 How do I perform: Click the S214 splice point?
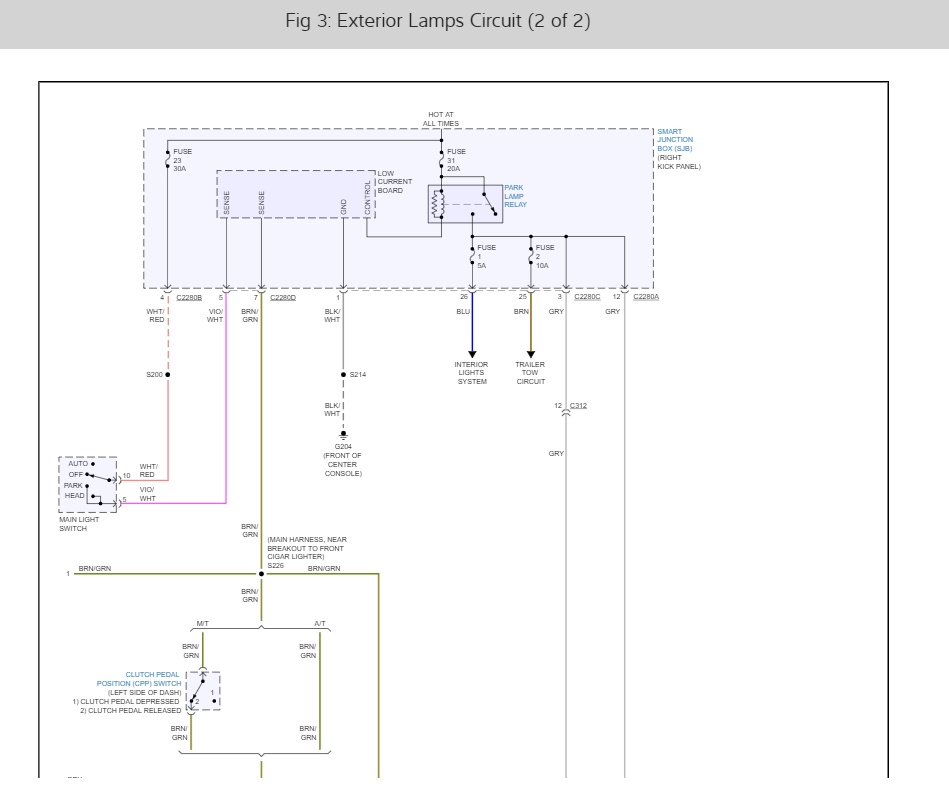[343, 375]
